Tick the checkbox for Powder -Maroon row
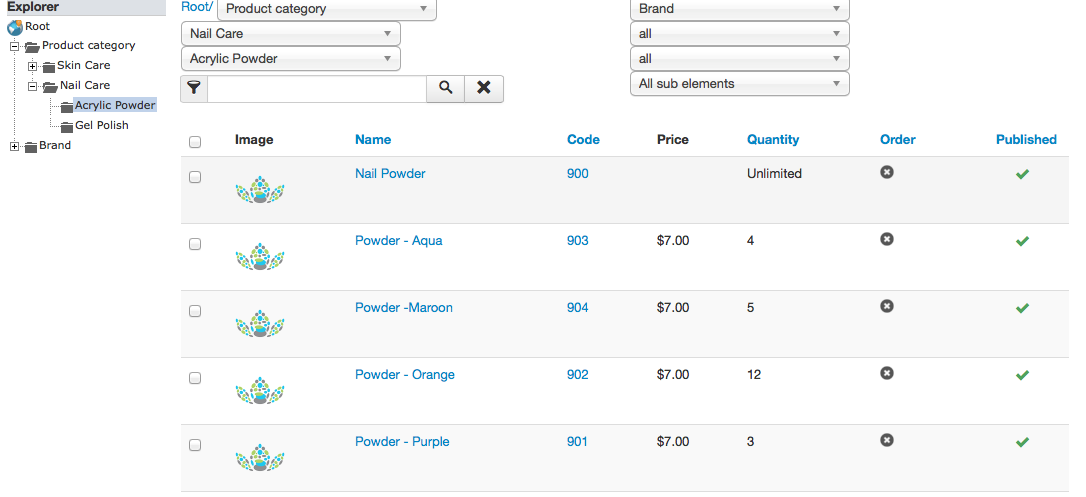The width and height of the screenshot is (1086, 497). [195, 311]
